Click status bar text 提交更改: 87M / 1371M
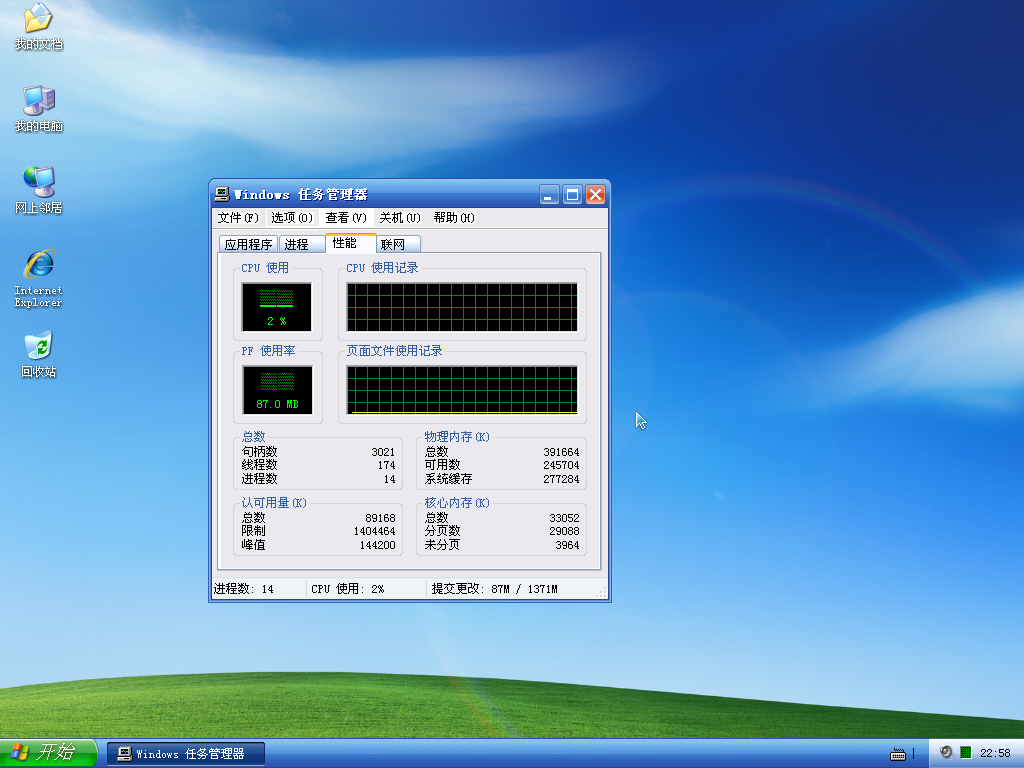 coord(494,589)
